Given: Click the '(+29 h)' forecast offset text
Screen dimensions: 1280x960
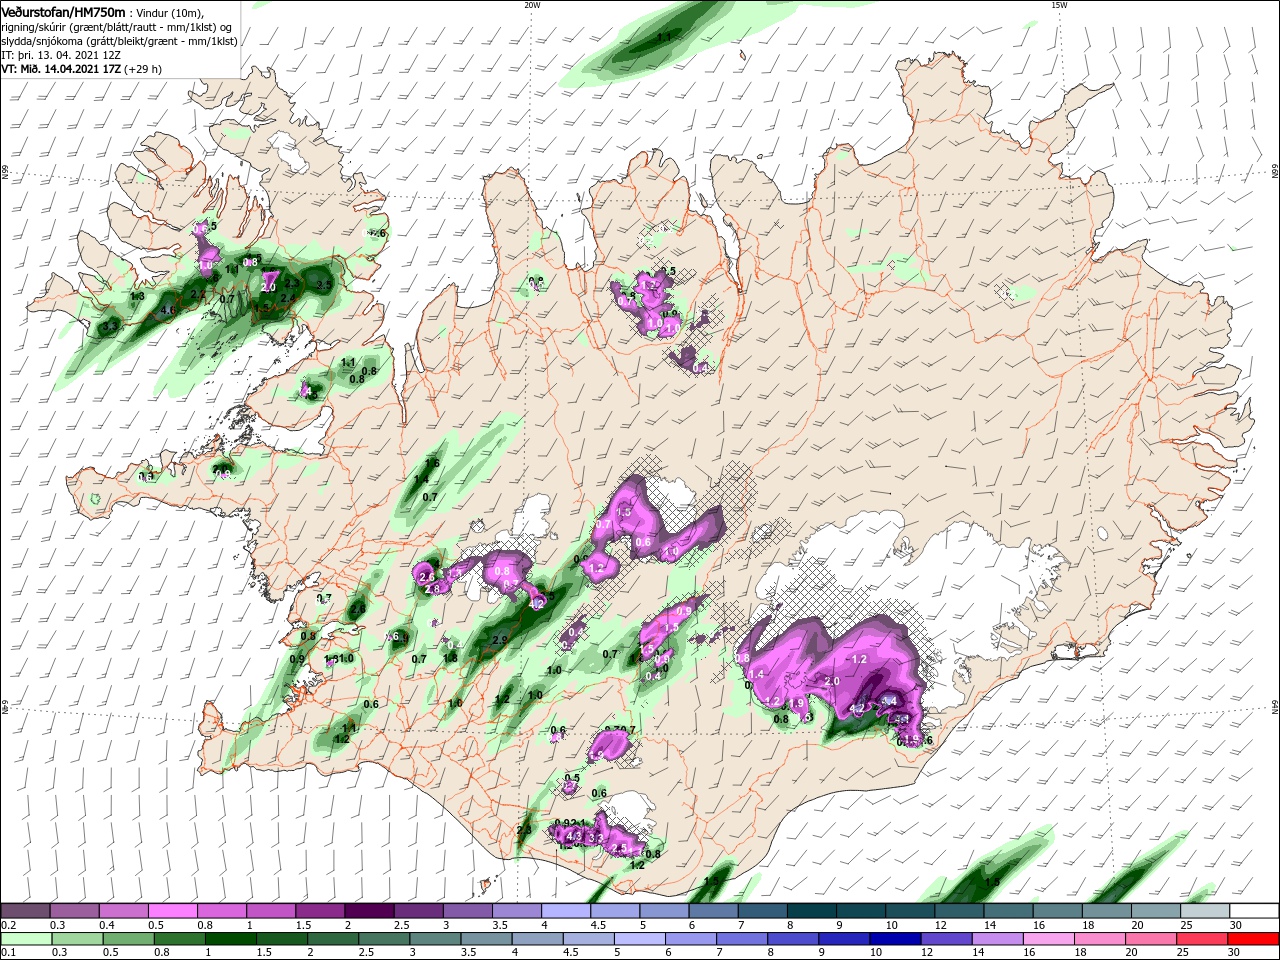Looking at the screenshot, I should pyautogui.click(x=143, y=69).
